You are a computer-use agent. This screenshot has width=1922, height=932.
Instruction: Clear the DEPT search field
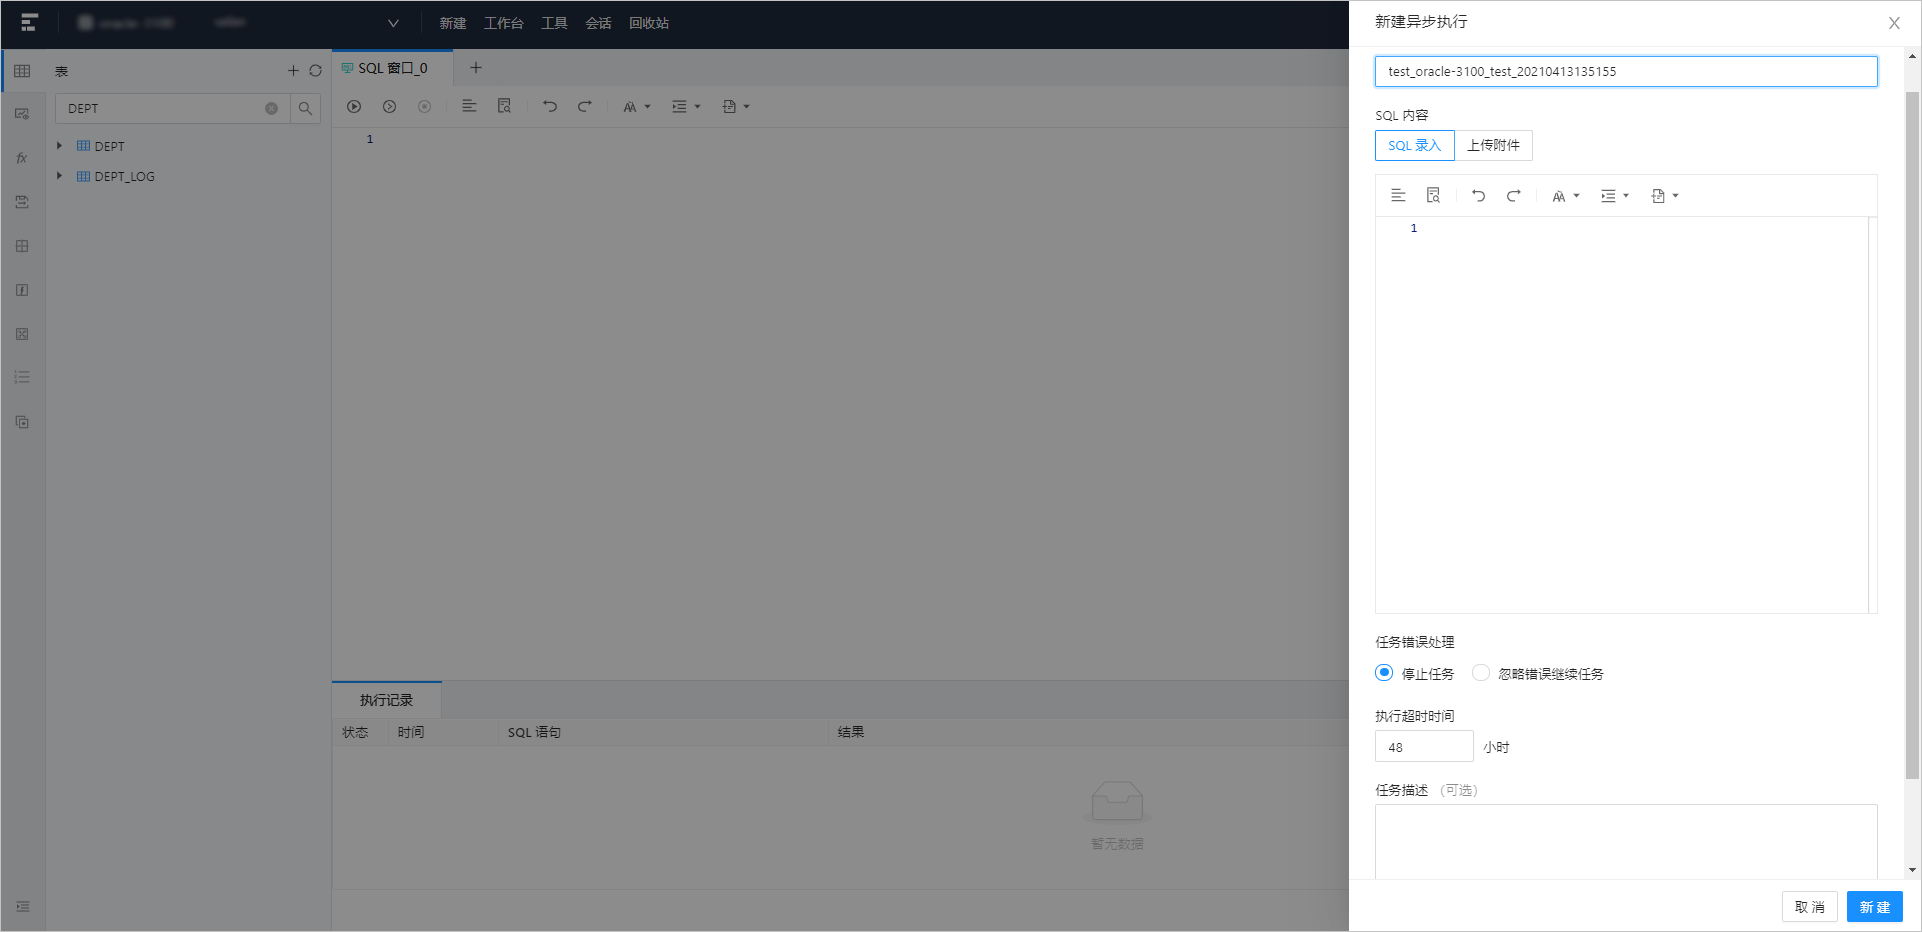[x=271, y=109]
